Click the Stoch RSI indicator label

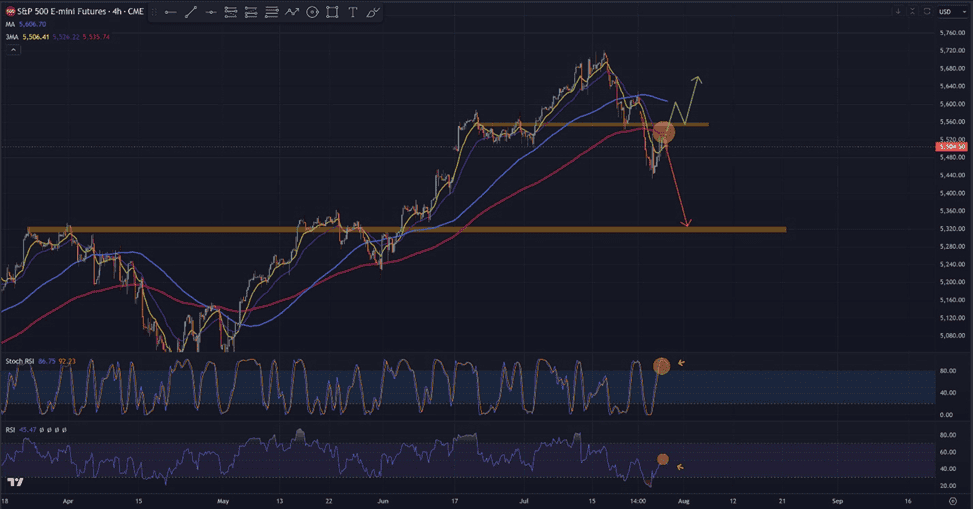tap(20, 361)
